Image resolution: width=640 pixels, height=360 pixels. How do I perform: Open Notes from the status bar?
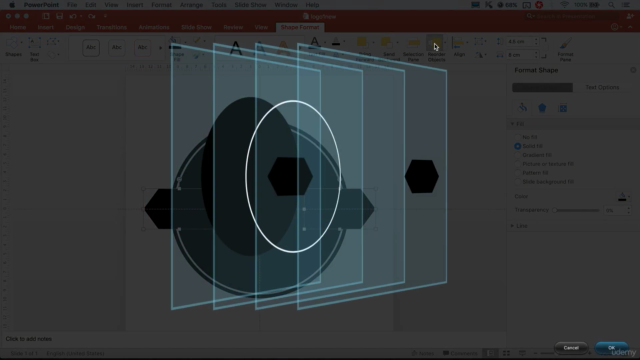point(422,353)
